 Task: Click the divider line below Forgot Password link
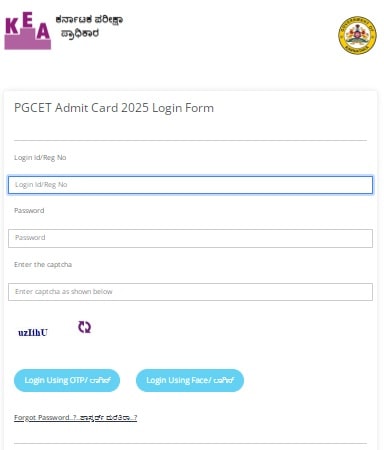click(x=190, y=443)
